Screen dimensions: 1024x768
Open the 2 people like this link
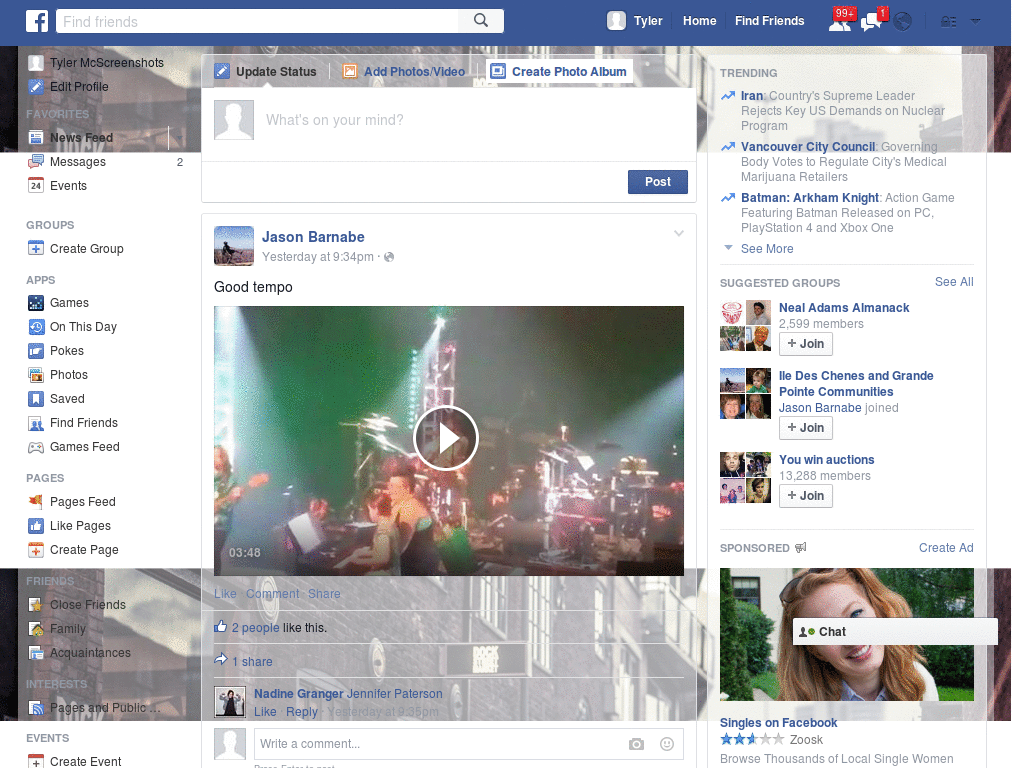(255, 628)
